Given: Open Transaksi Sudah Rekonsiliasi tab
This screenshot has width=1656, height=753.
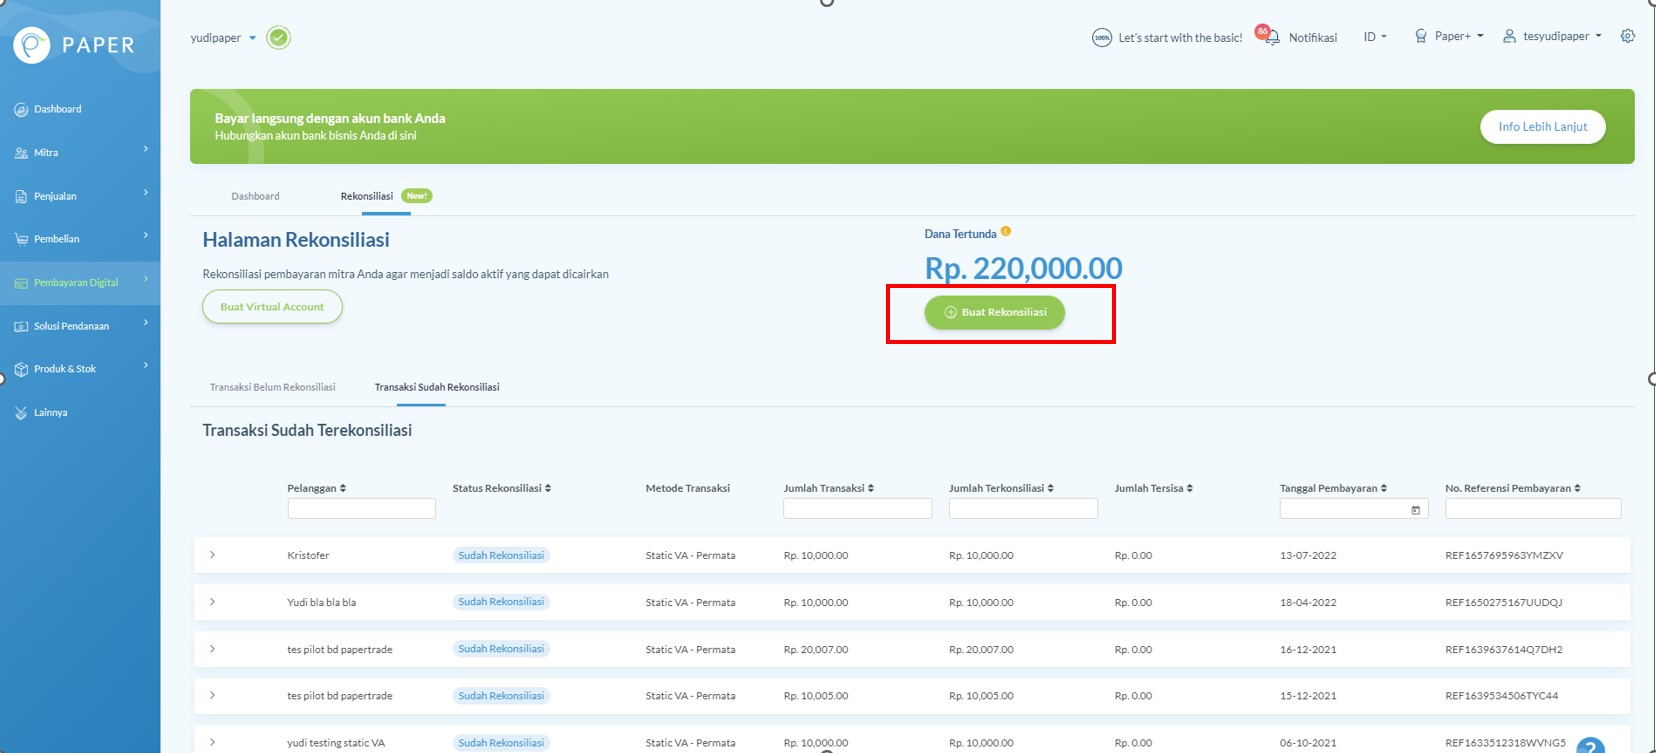Looking at the screenshot, I should (437, 387).
